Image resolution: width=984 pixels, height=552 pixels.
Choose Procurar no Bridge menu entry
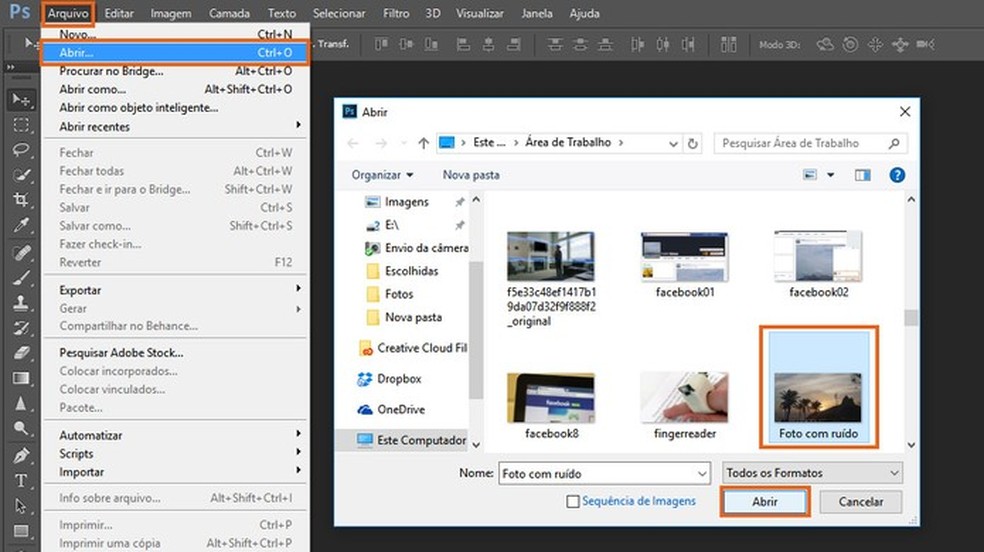[110, 71]
